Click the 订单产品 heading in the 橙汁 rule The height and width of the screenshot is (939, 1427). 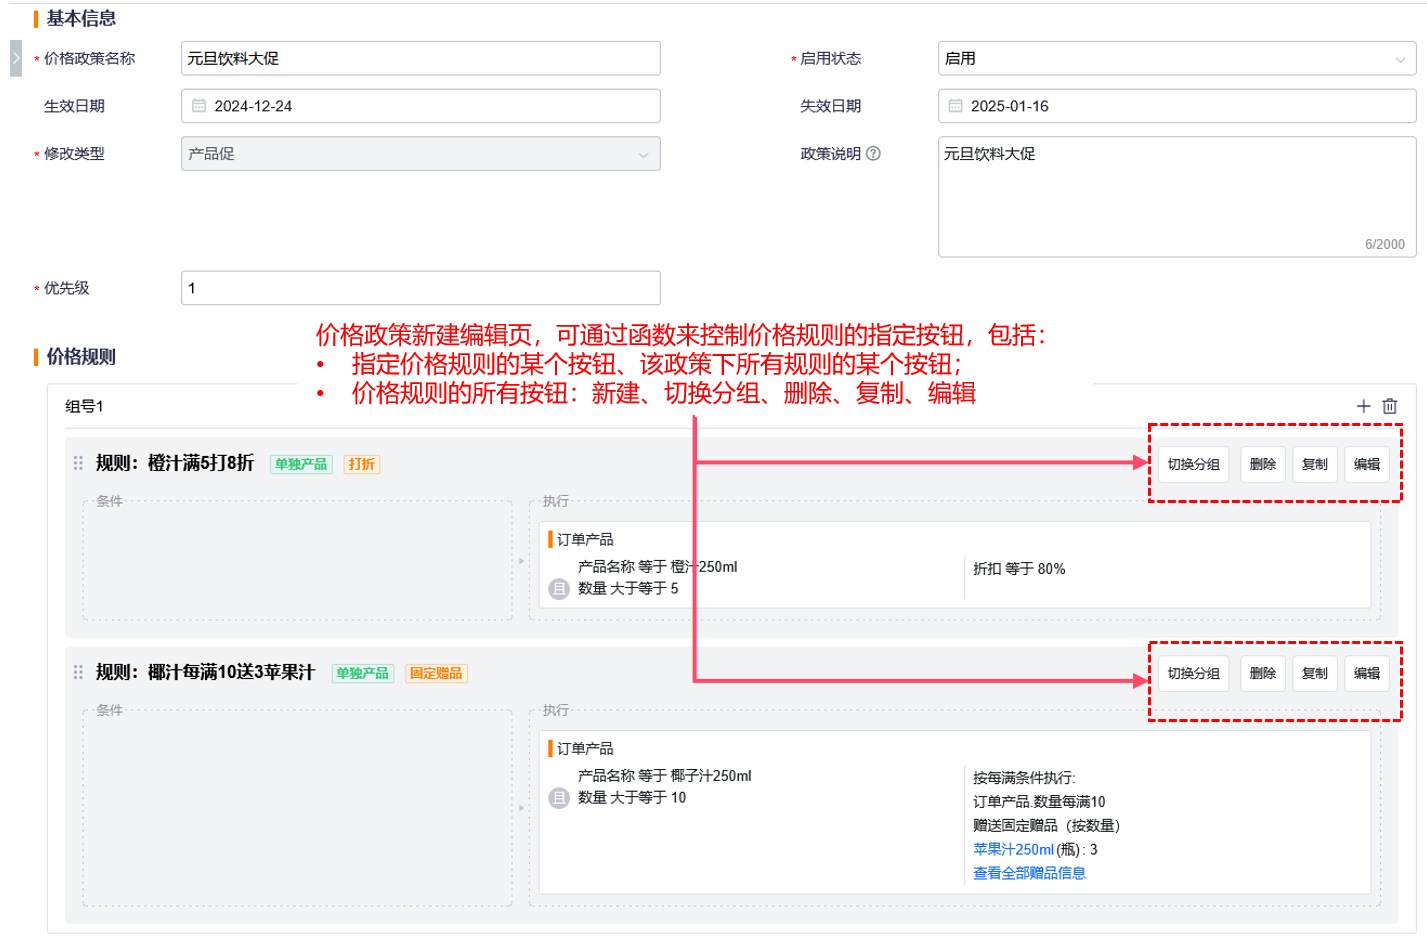(585, 539)
